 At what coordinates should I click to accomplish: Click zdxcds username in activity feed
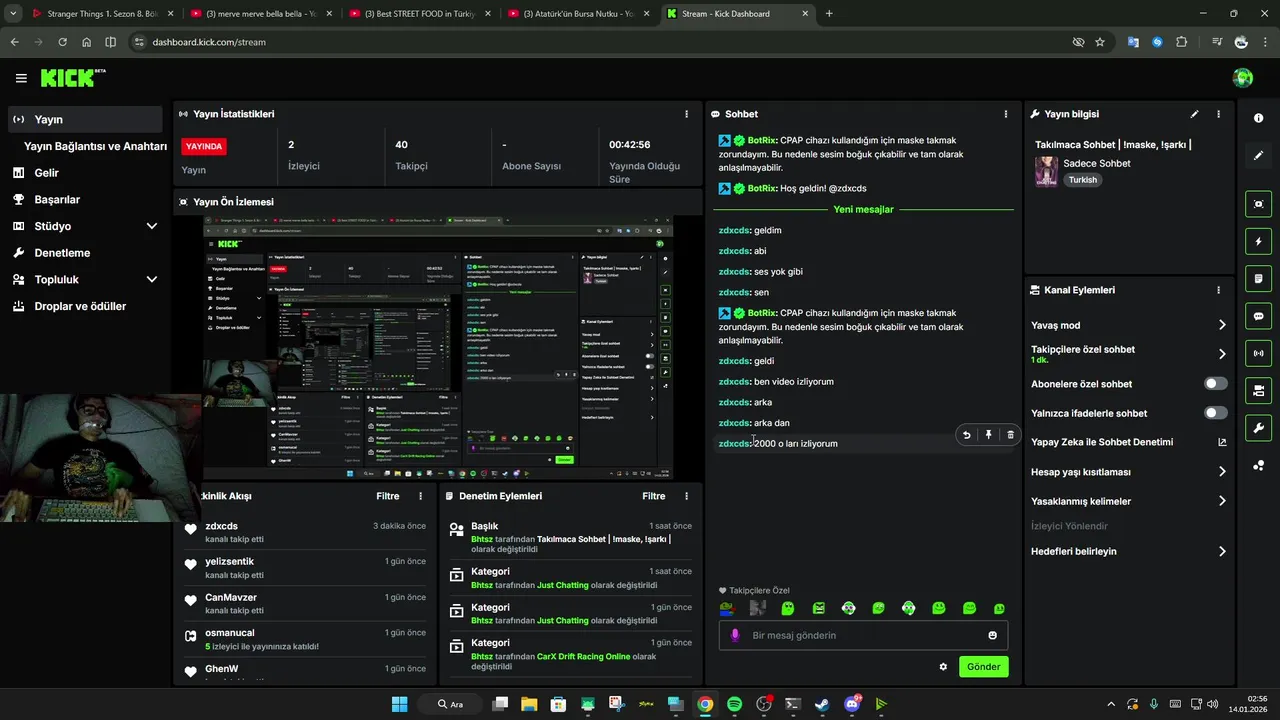222,526
